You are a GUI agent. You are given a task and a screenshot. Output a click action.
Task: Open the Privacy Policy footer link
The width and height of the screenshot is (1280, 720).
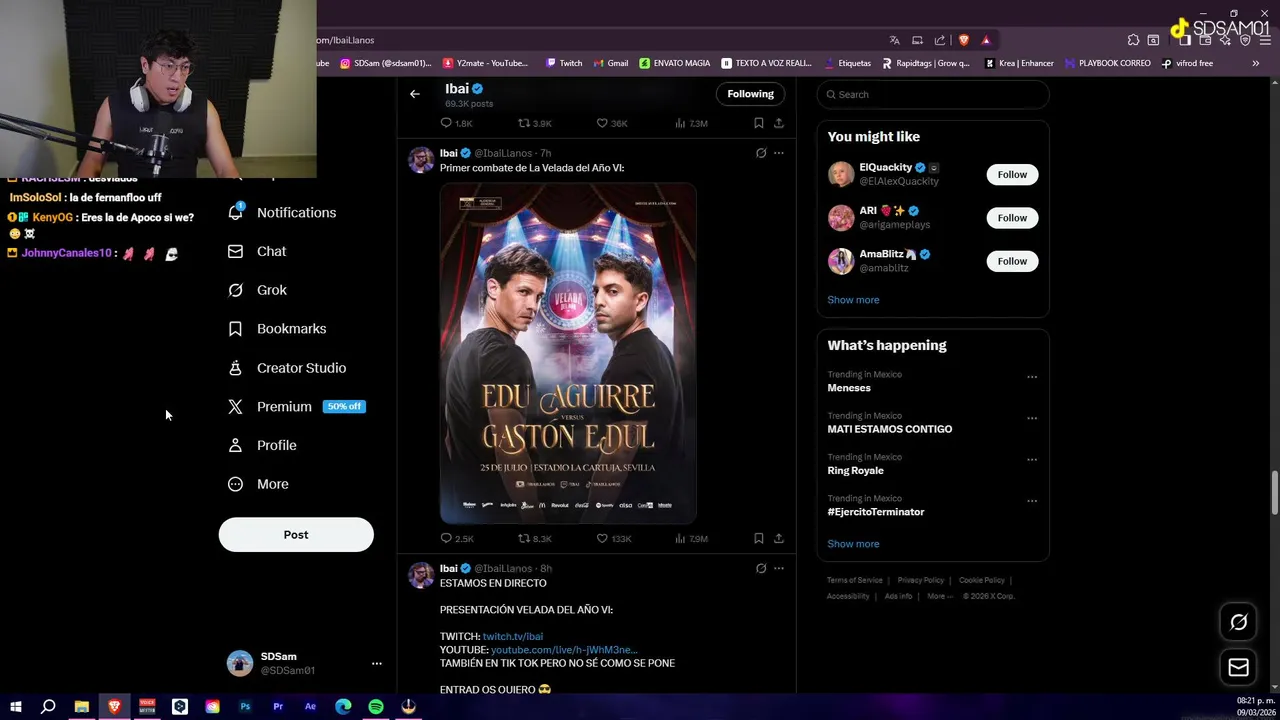point(920,580)
